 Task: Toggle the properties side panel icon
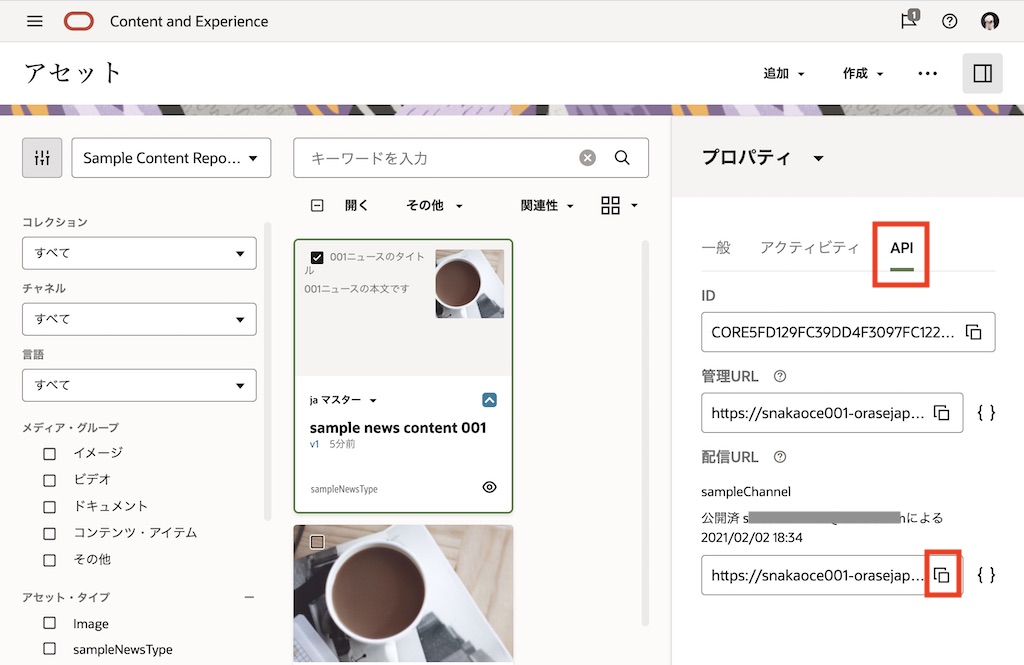click(982, 74)
